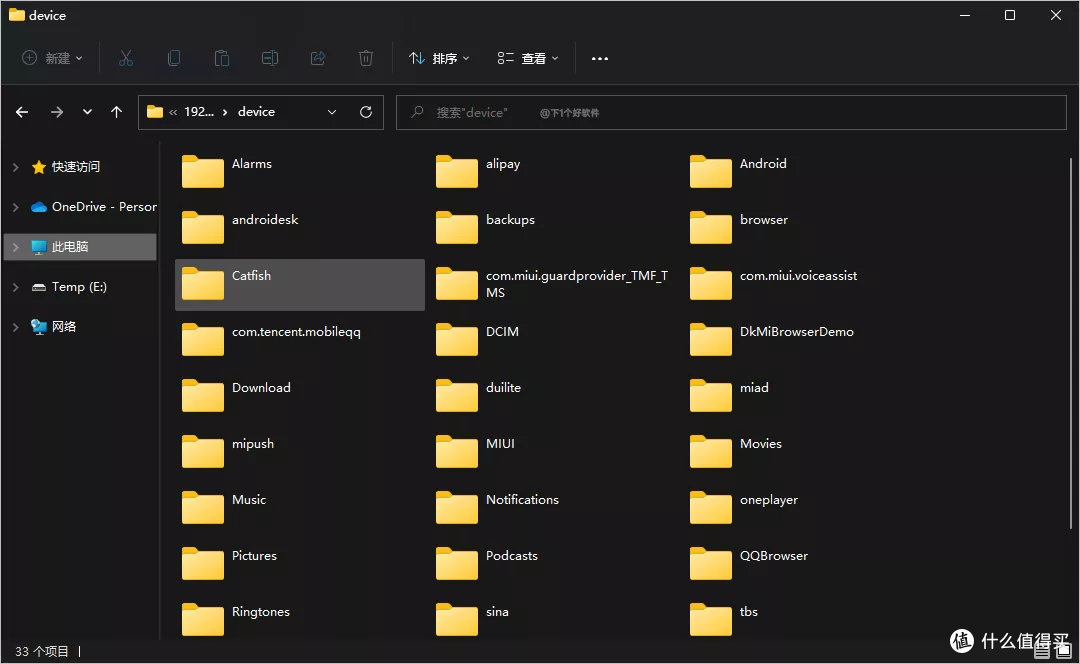Click the Share icon in toolbar
Viewport: 1080px width, 664px height.
point(318,59)
